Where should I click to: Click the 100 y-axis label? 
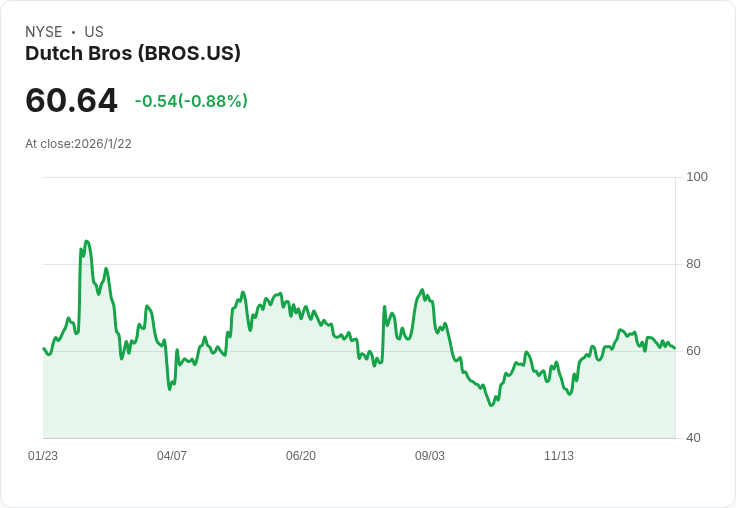[x=697, y=177]
